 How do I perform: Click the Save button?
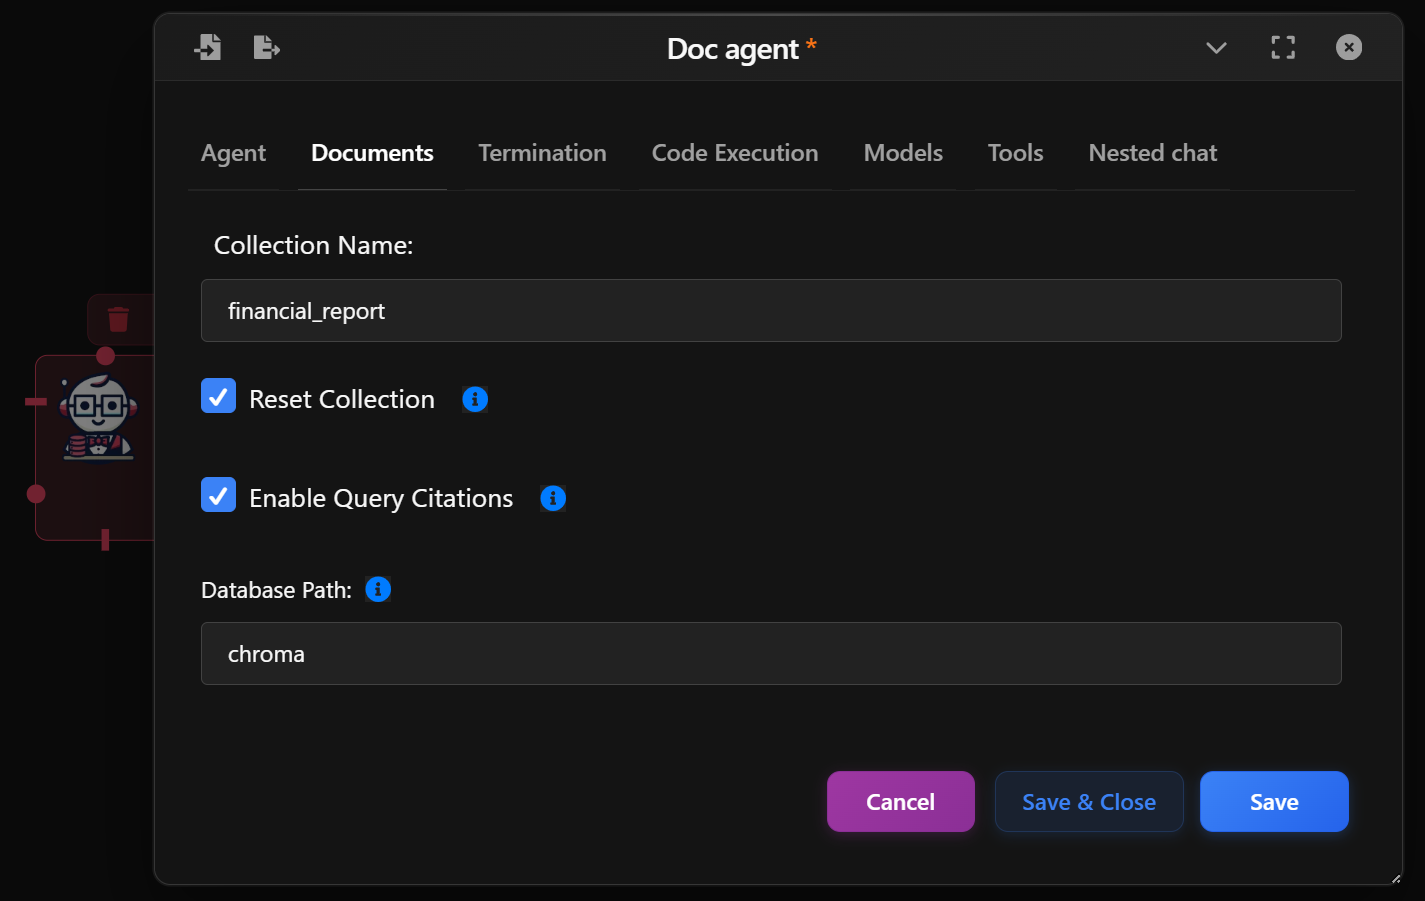[1274, 801]
